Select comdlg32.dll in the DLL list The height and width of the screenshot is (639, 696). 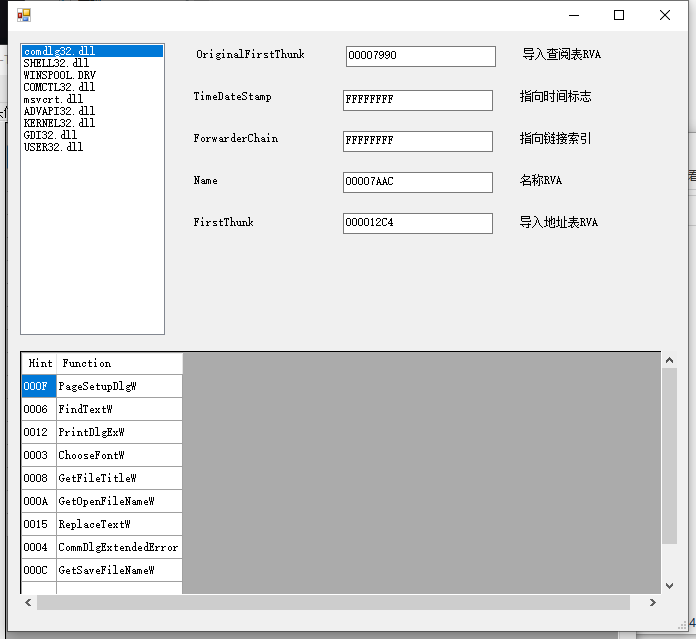(92, 51)
